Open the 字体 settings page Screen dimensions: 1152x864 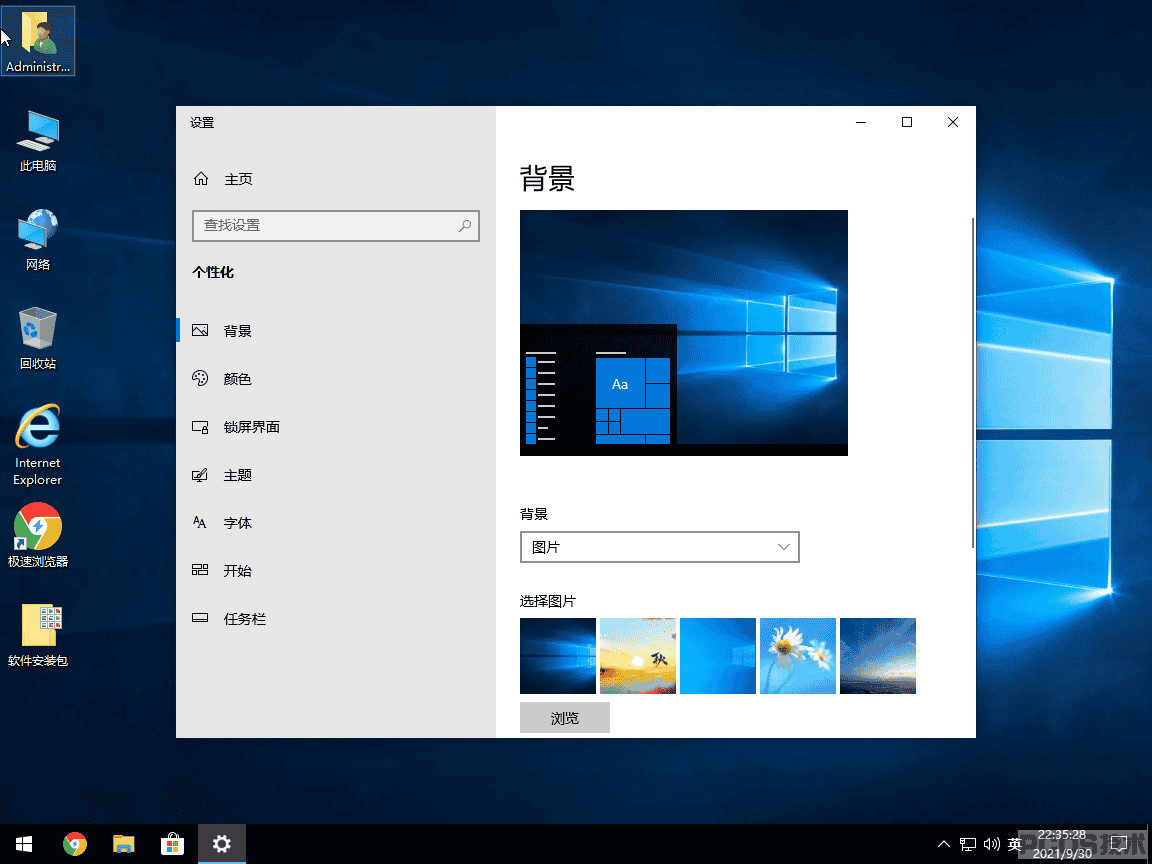(x=336, y=523)
